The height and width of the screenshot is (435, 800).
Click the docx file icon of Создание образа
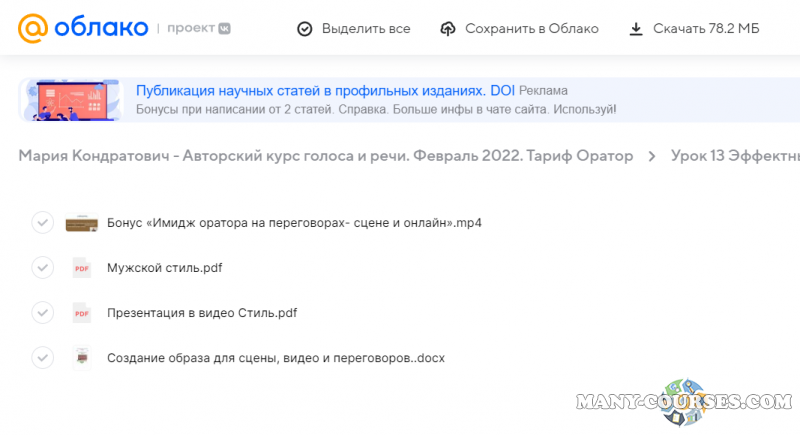[x=81, y=357]
